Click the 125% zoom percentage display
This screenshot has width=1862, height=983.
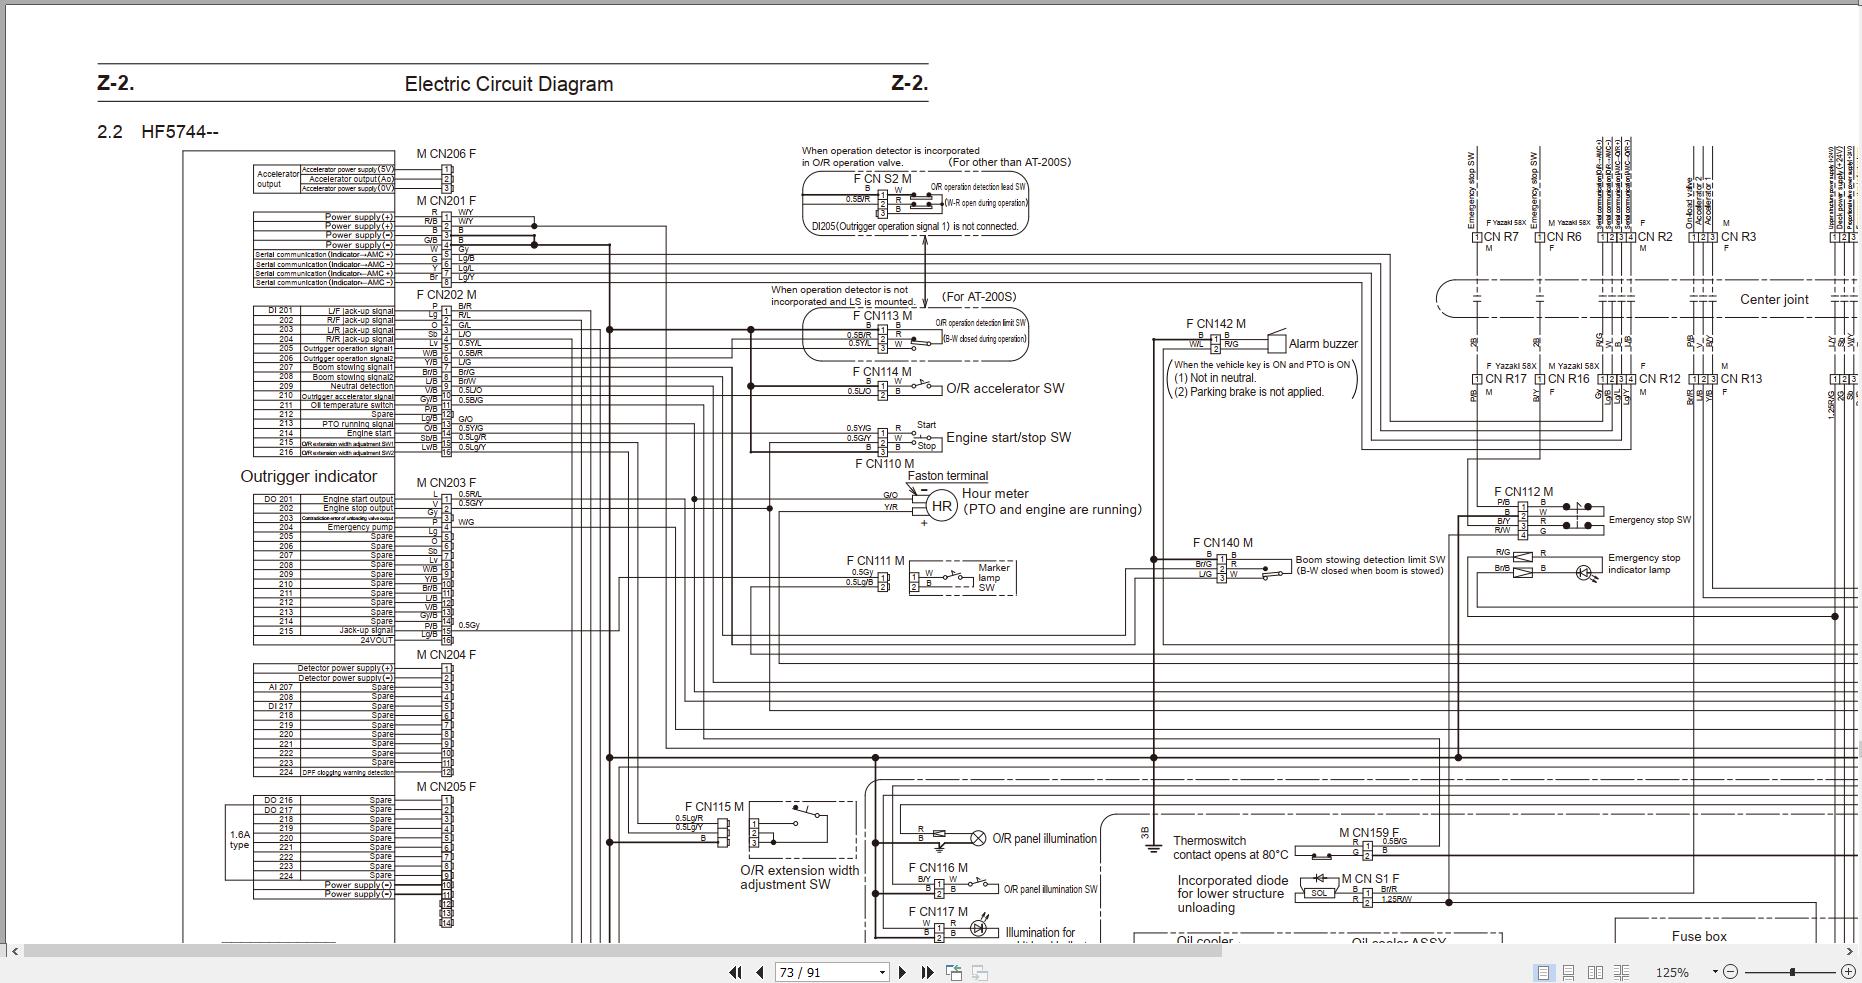point(1673,971)
